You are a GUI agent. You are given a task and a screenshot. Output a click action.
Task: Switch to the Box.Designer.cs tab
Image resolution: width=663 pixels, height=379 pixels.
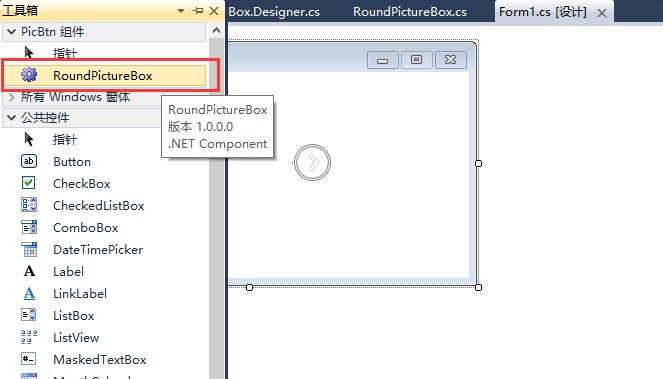(274, 12)
